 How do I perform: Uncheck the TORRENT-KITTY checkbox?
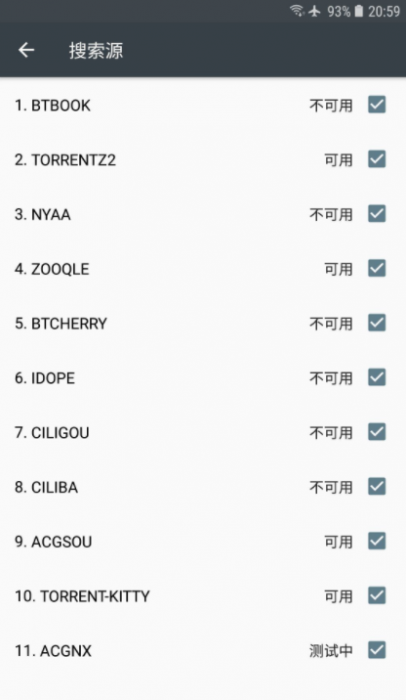coord(377,596)
